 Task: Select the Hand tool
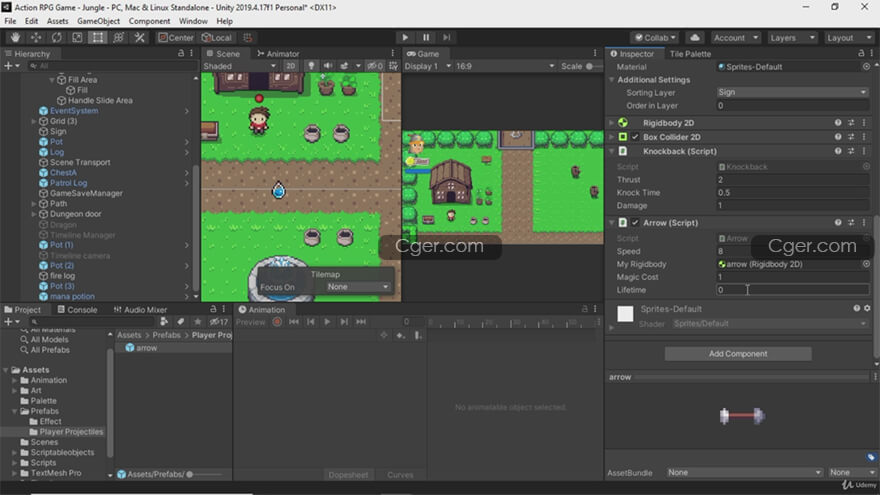pos(15,38)
